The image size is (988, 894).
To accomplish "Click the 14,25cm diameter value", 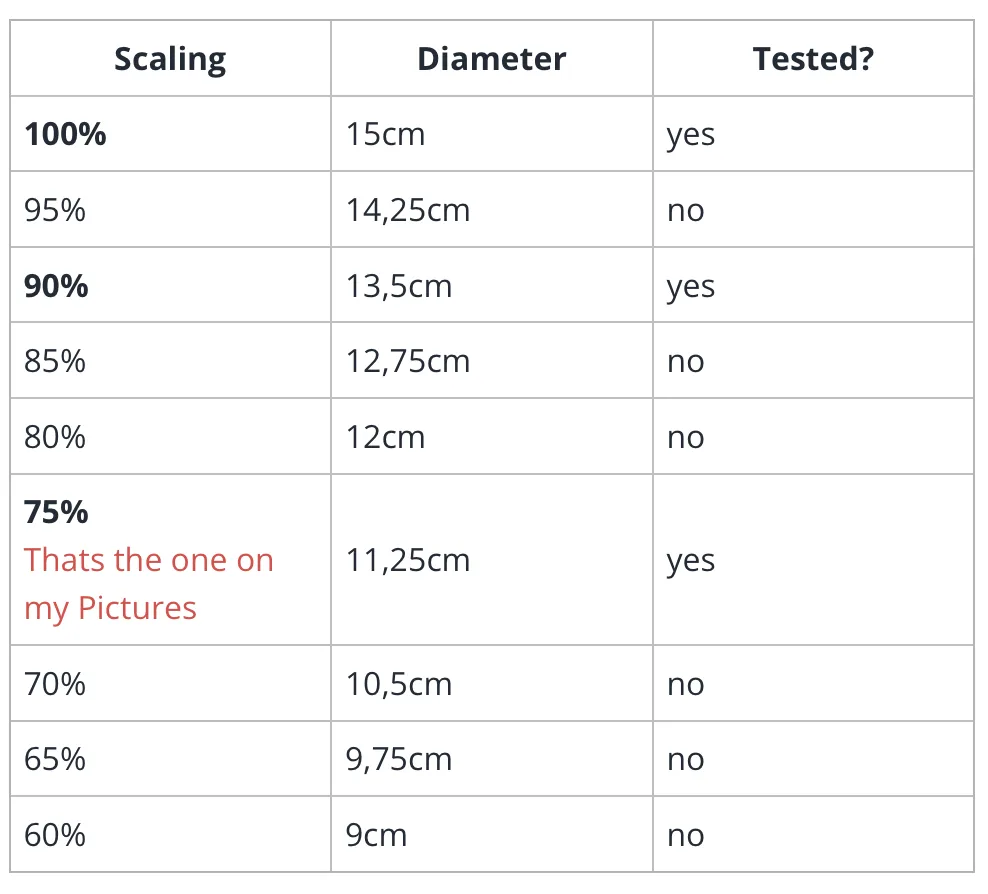I will 408,210.
